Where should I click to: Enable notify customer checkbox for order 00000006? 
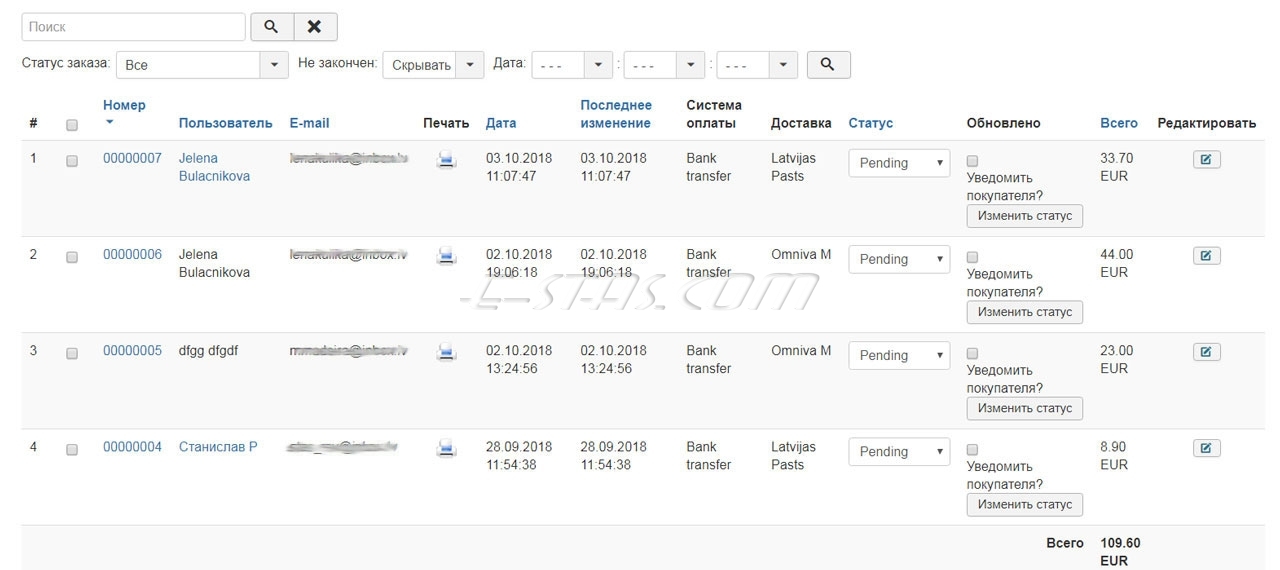(973, 256)
